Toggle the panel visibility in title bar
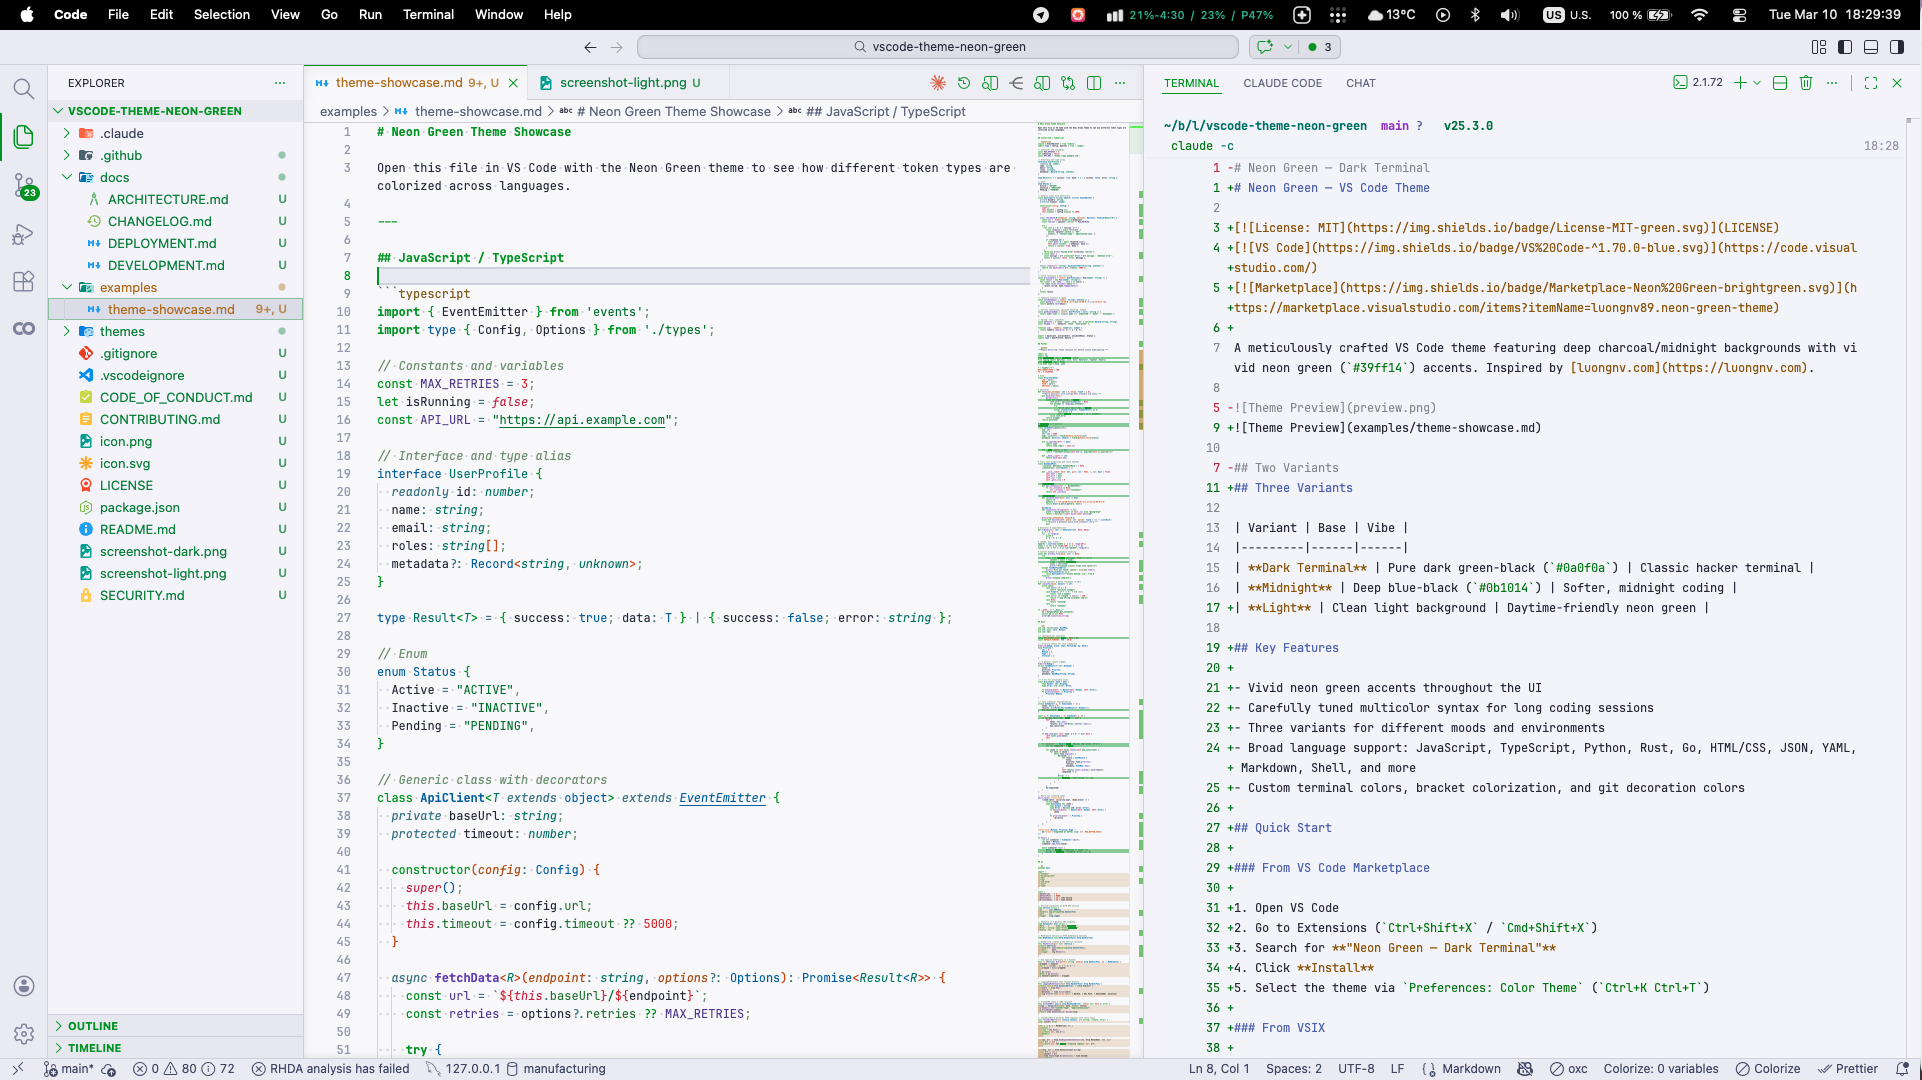The image size is (1922, 1080). coord(1871,47)
